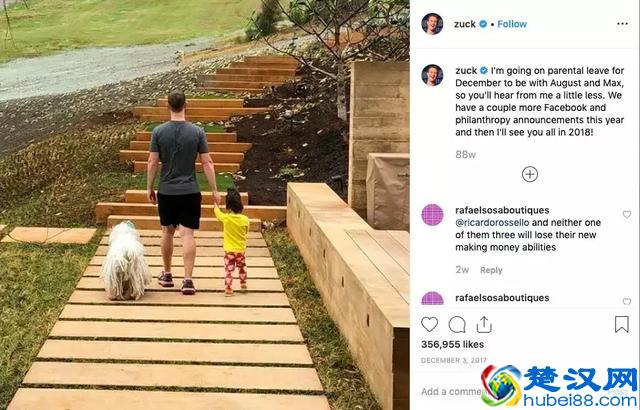Click zuck avatar beside caption
Viewport: 640px width, 410px height.
(x=432, y=75)
